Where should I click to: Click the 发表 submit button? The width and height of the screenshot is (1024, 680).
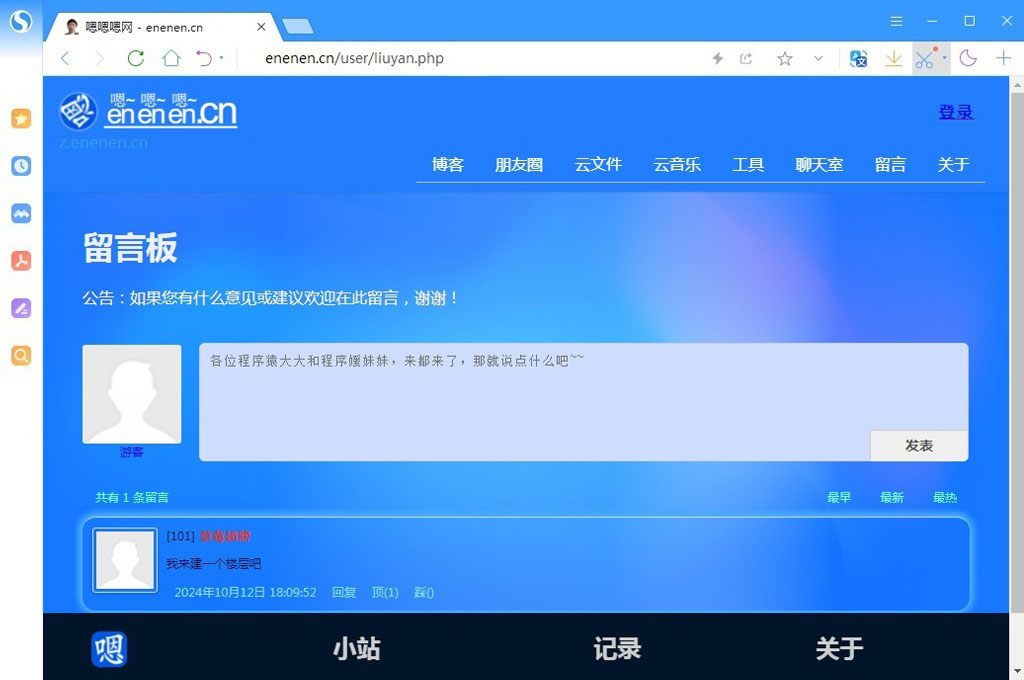[x=919, y=445]
